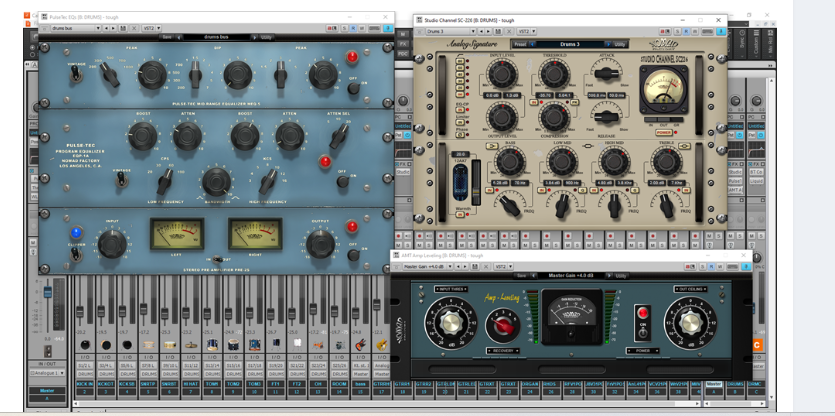The image size is (835, 416).
Task: Toggle the Amp Leveling ON power switch
Action: (642, 333)
